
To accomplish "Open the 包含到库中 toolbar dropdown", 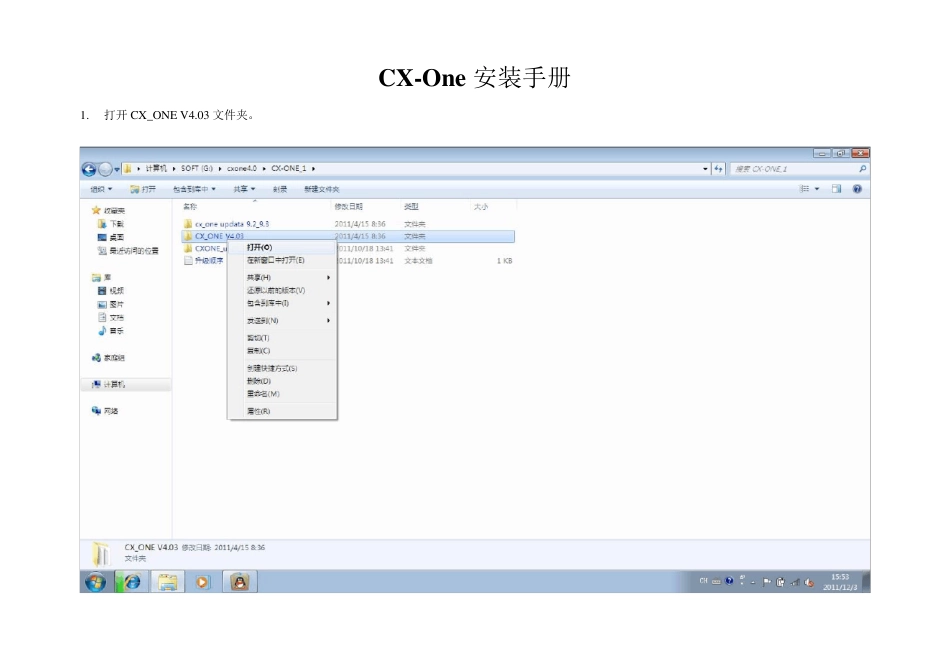I will tap(194, 189).
